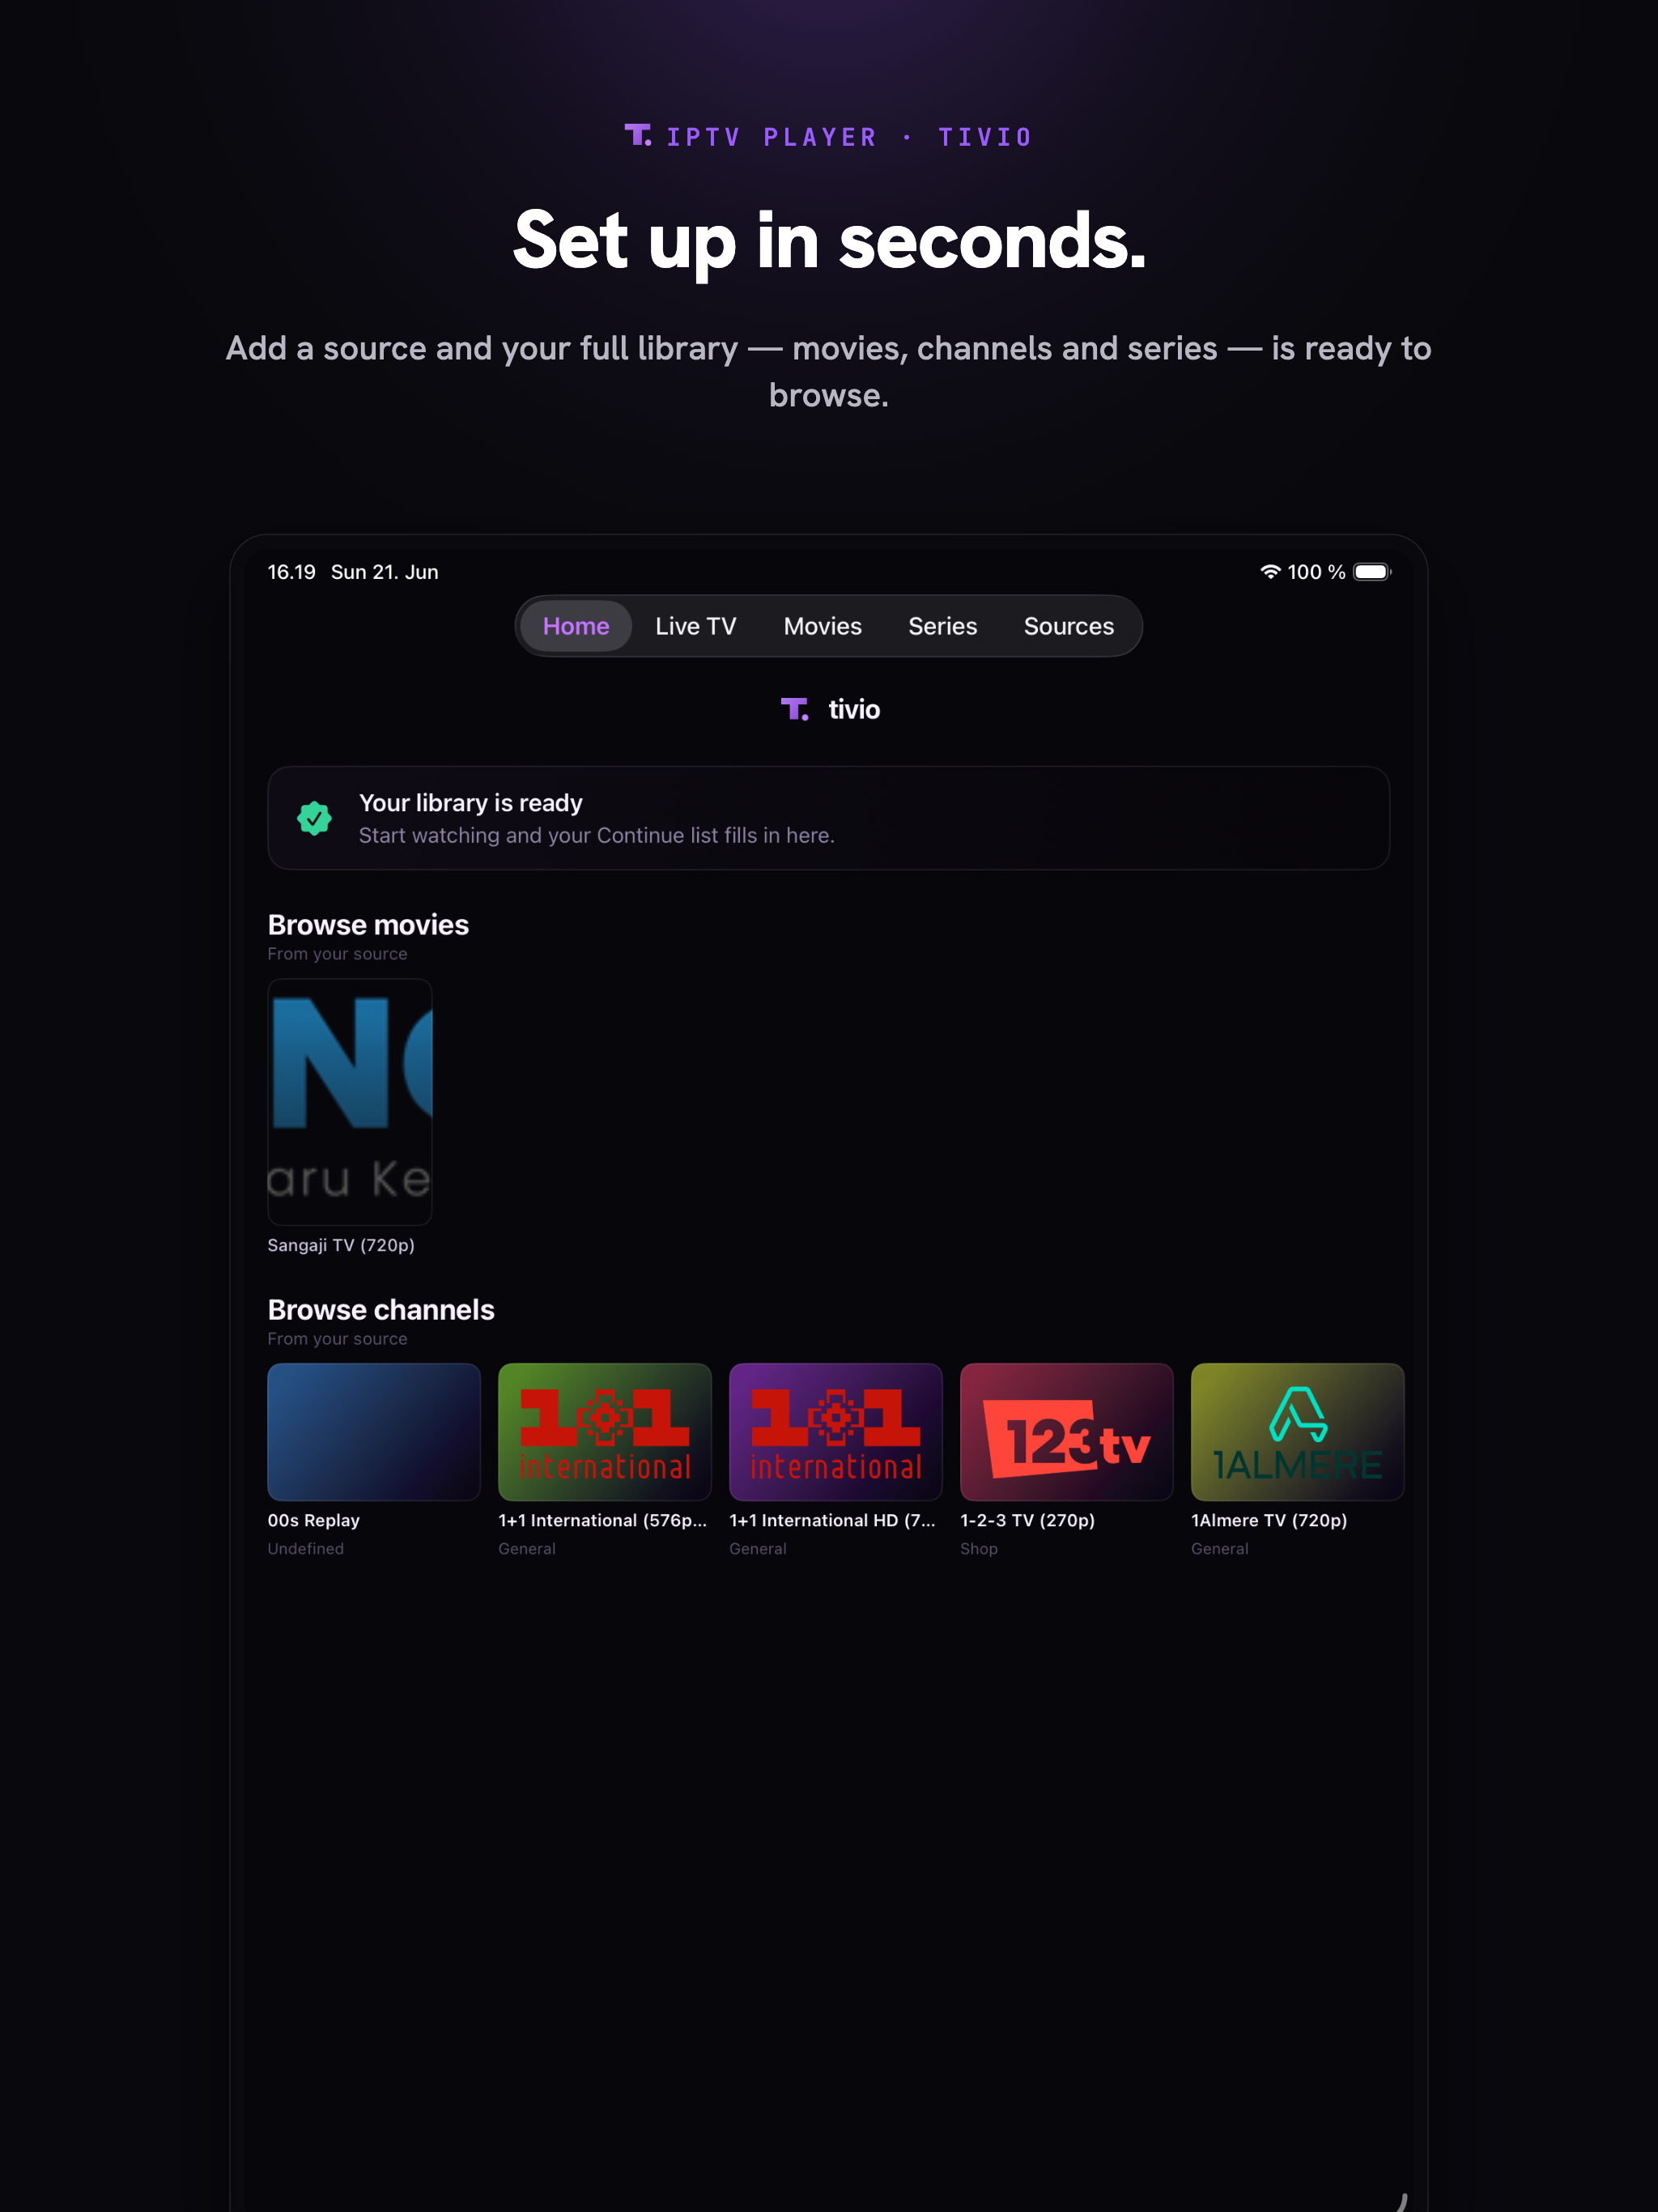1658x2212 pixels.
Task: Click the '100 %' battery percentage
Action: tap(1316, 572)
